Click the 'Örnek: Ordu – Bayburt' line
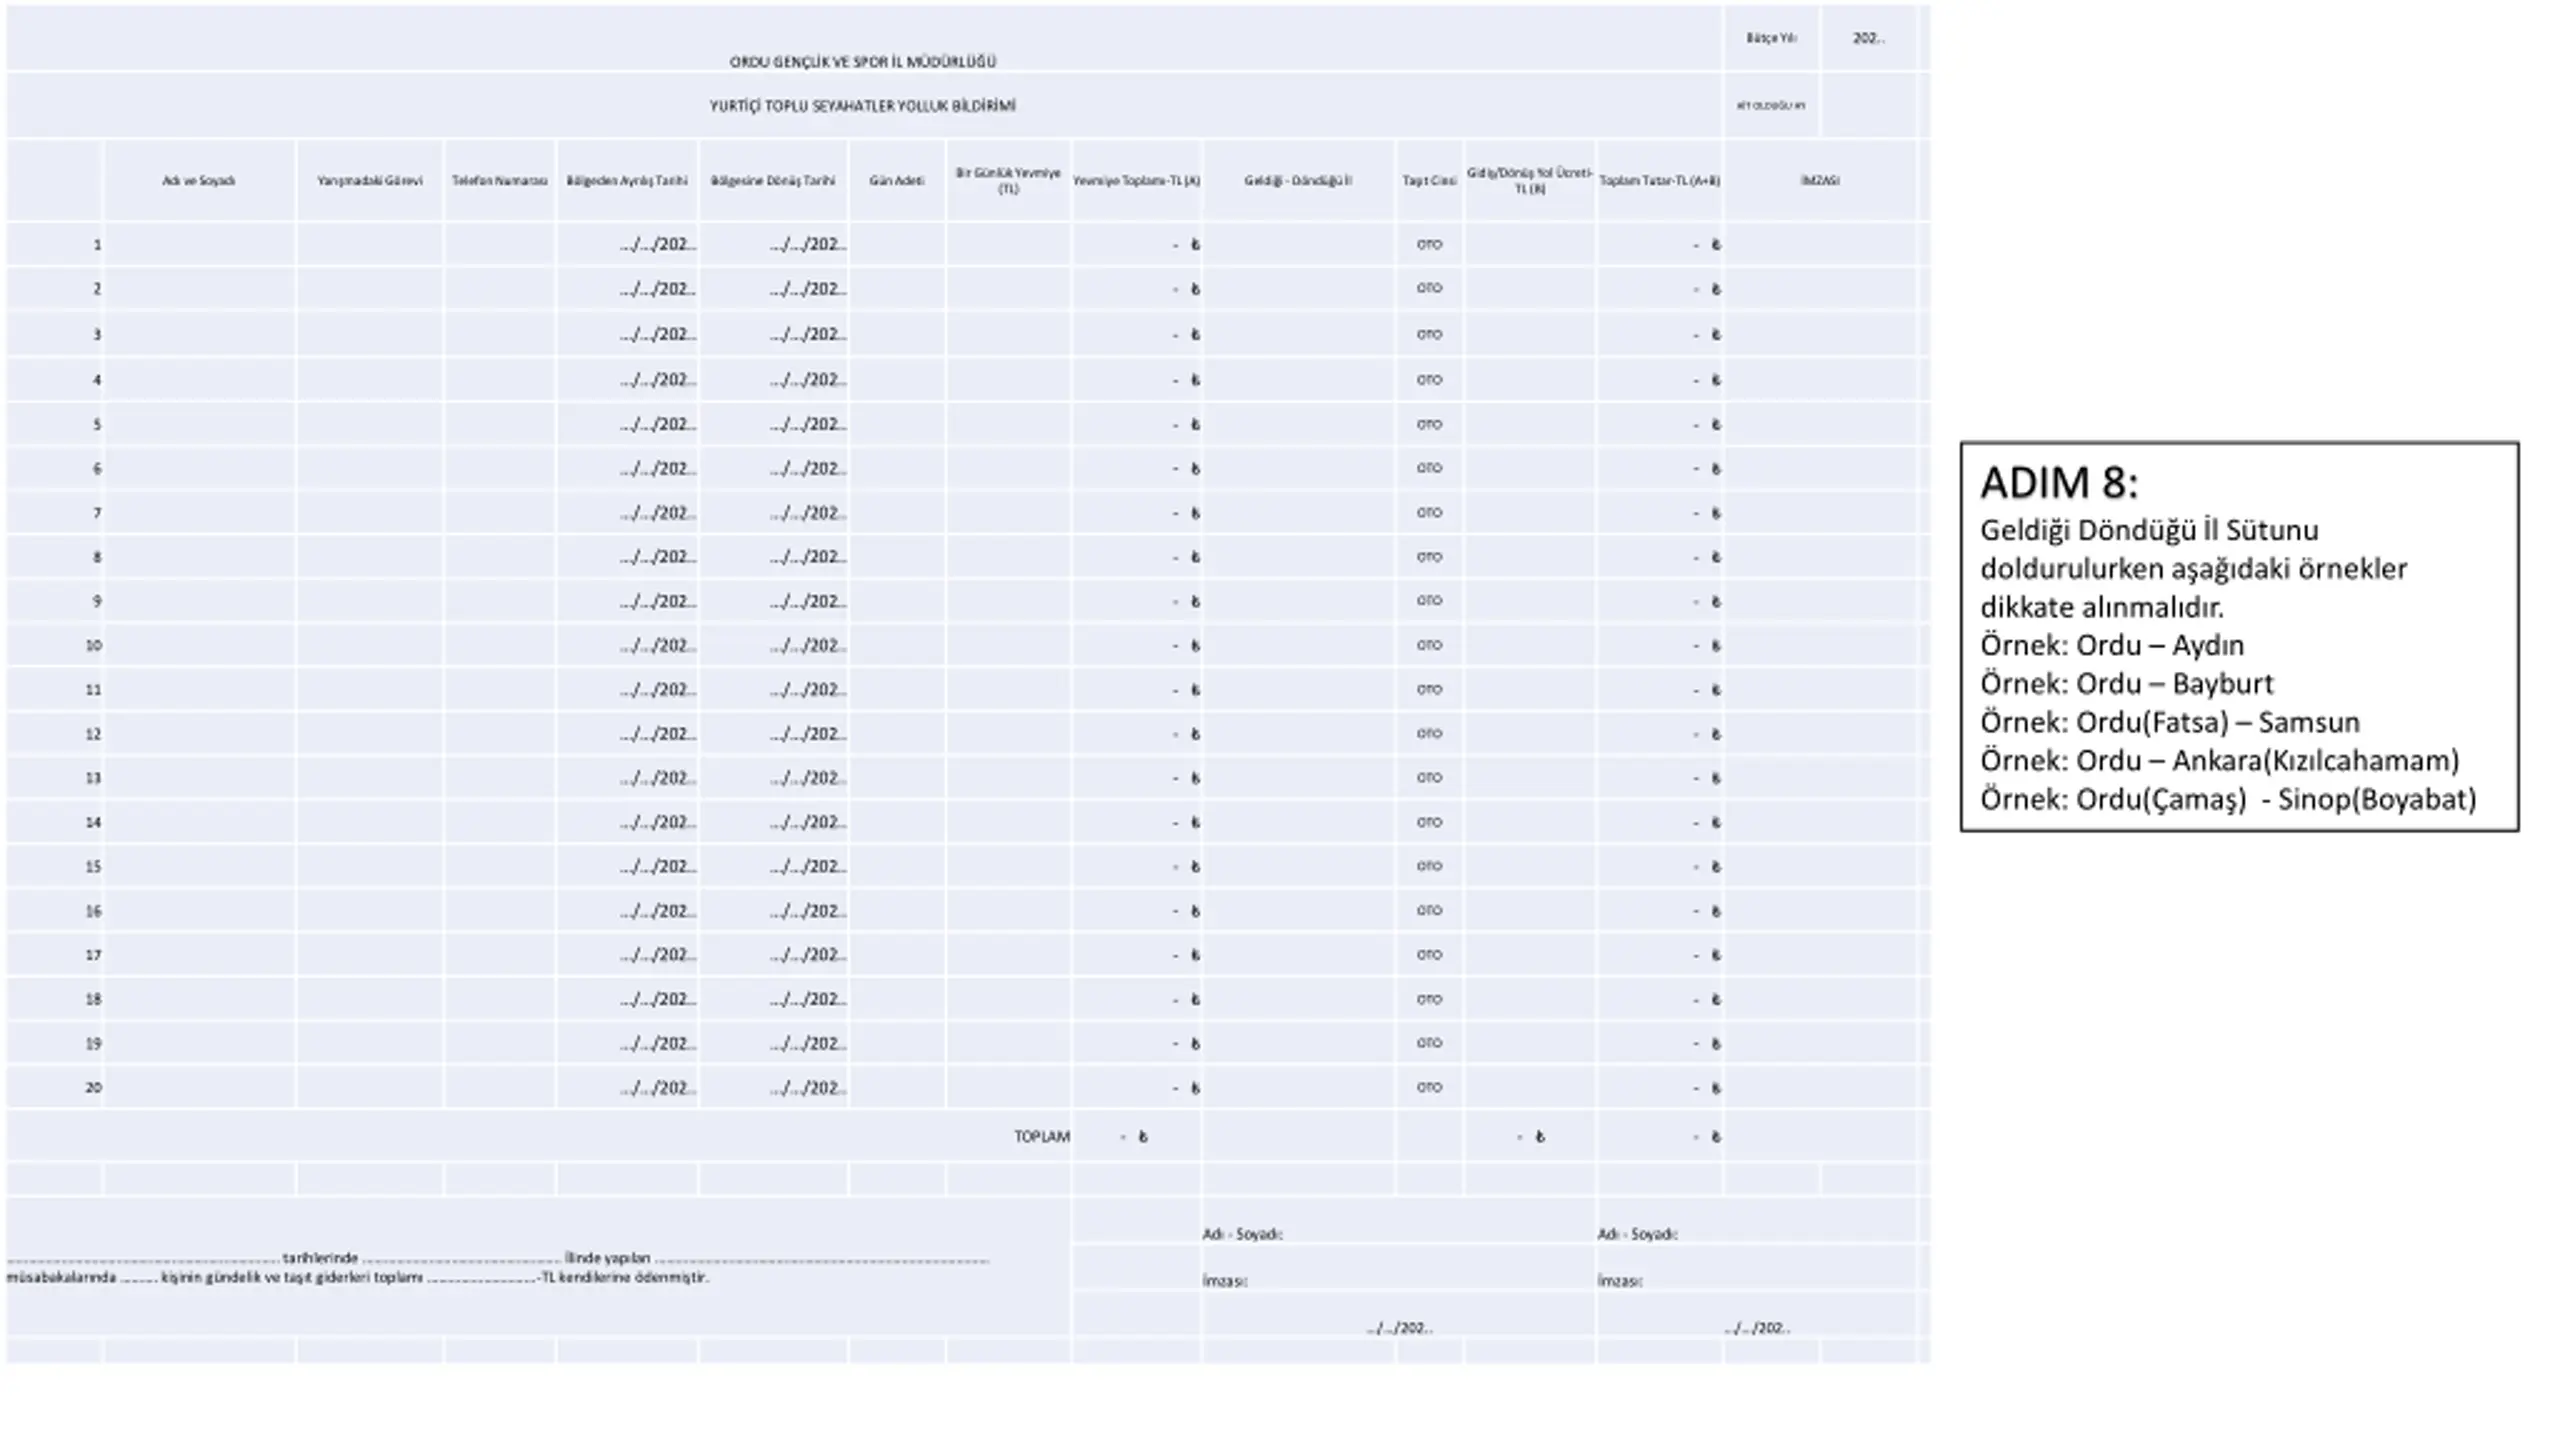Viewport: 2560px width, 1440px height. 2127,684
